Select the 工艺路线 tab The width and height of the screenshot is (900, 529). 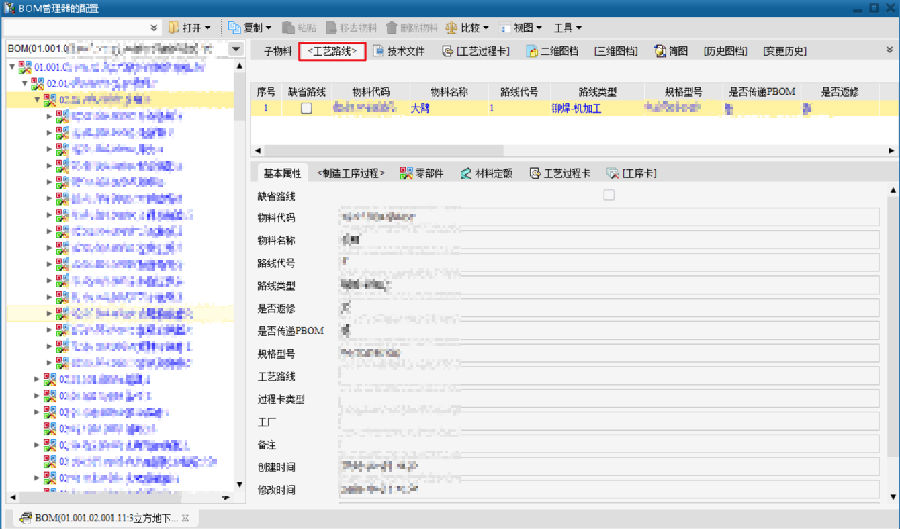(333, 50)
